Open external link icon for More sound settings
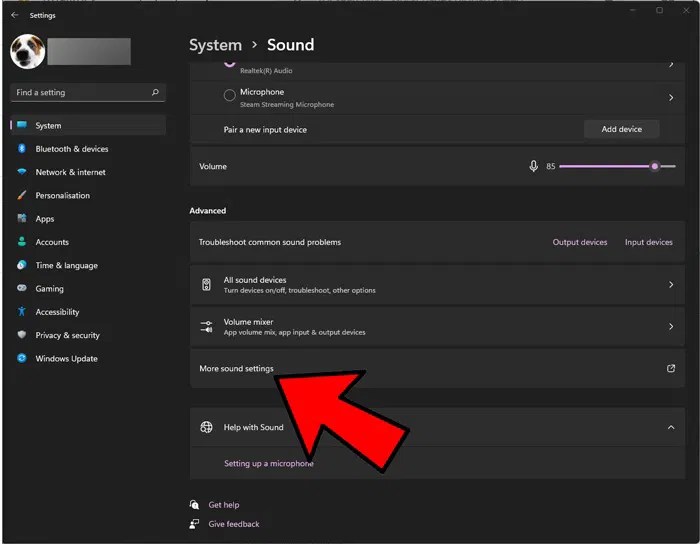Viewport: 700px width, 544px height. click(671, 368)
